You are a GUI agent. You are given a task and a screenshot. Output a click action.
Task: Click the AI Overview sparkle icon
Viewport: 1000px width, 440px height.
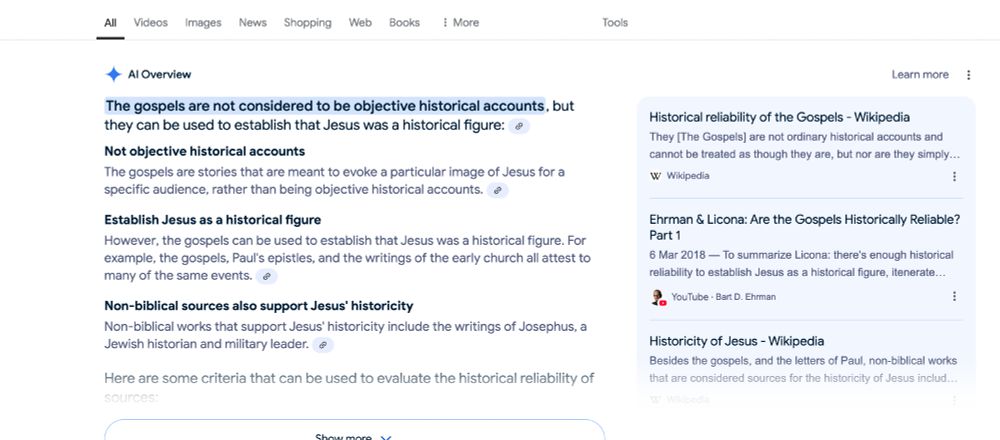(x=114, y=75)
